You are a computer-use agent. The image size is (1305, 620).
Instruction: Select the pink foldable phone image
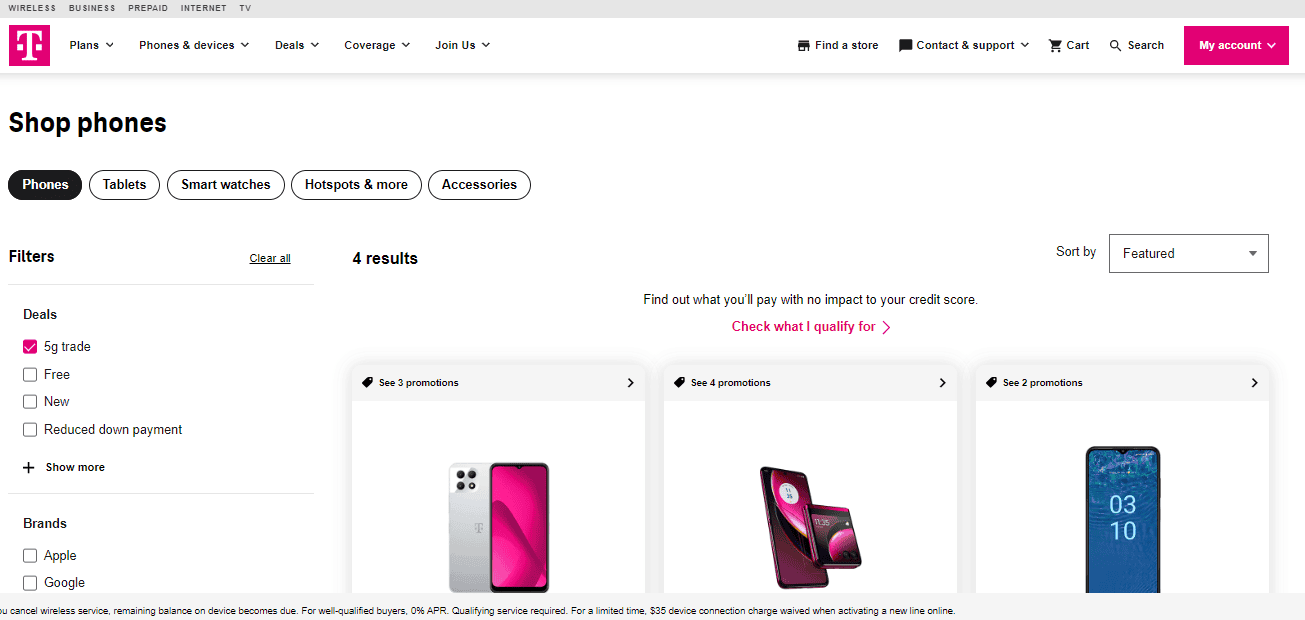tap(809, 526)
